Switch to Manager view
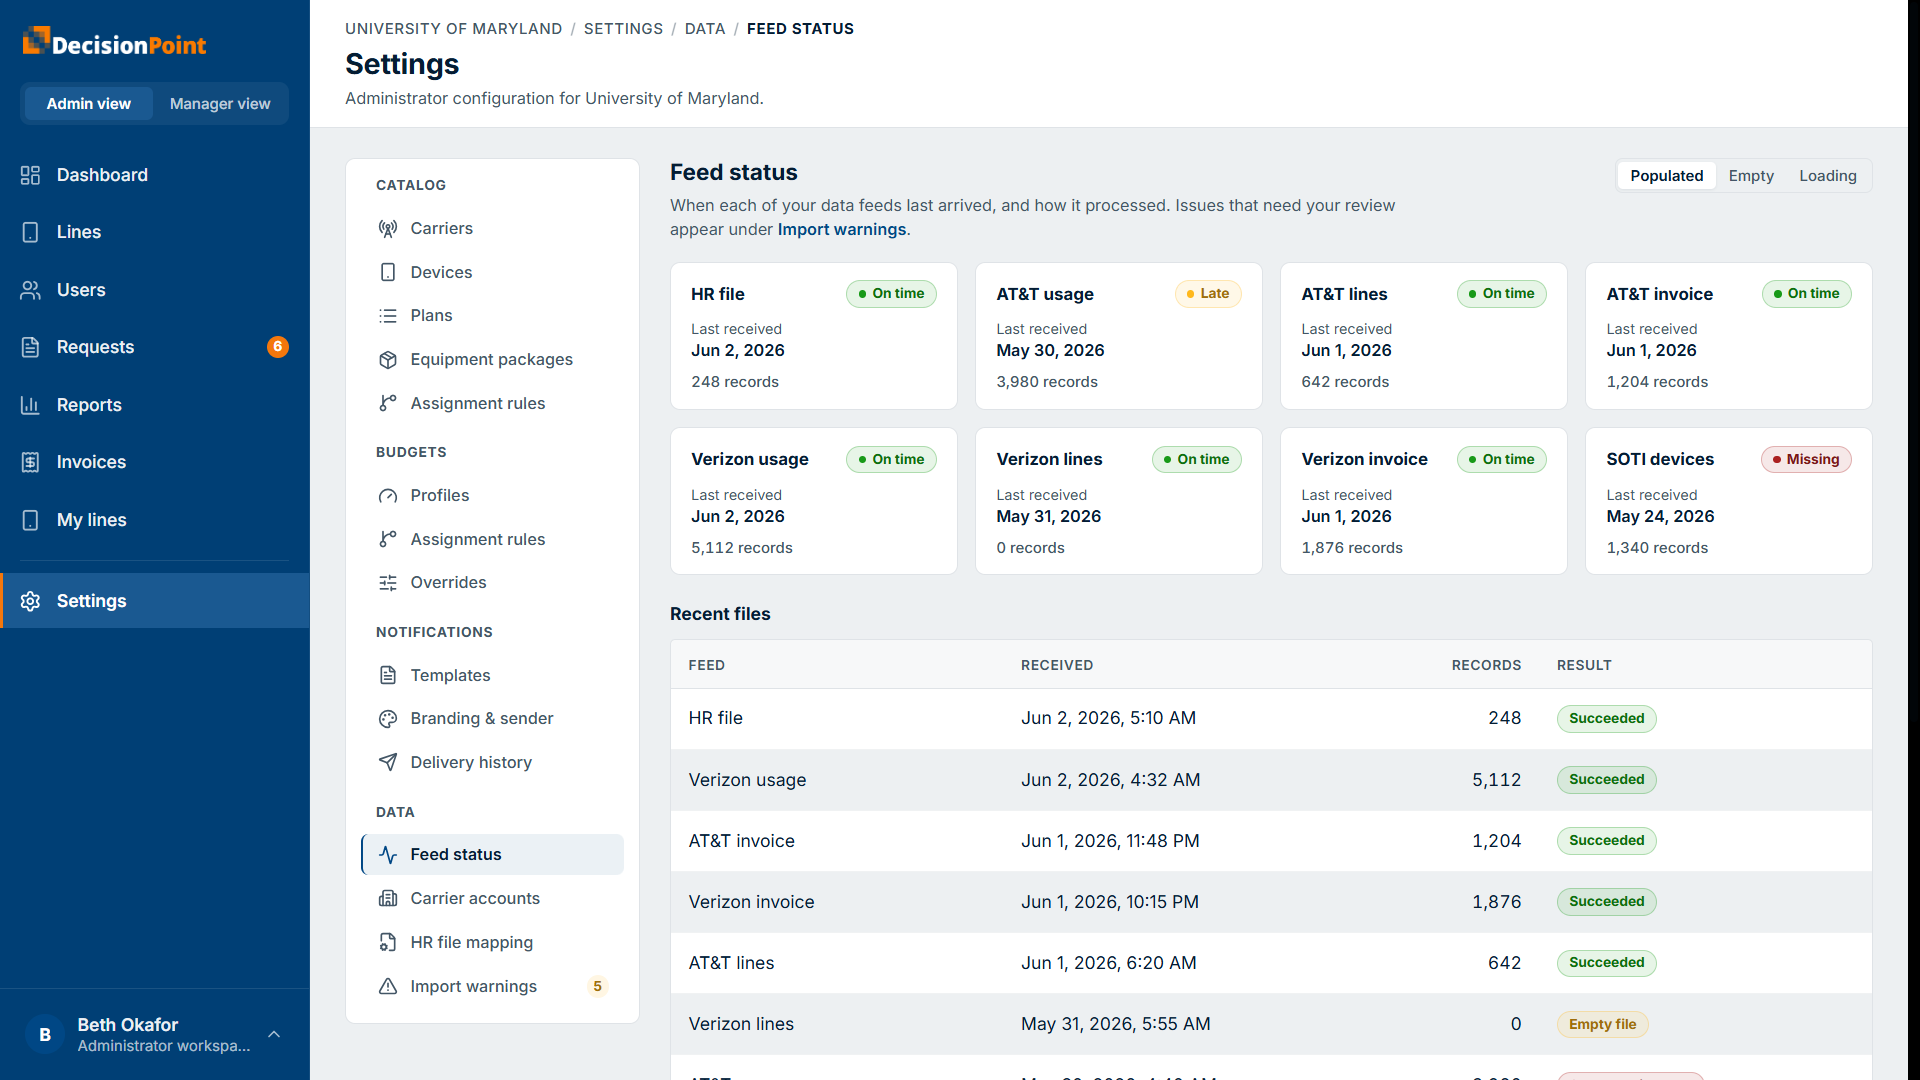The height and width of the screenshot is (1080, 1920). 220,104
